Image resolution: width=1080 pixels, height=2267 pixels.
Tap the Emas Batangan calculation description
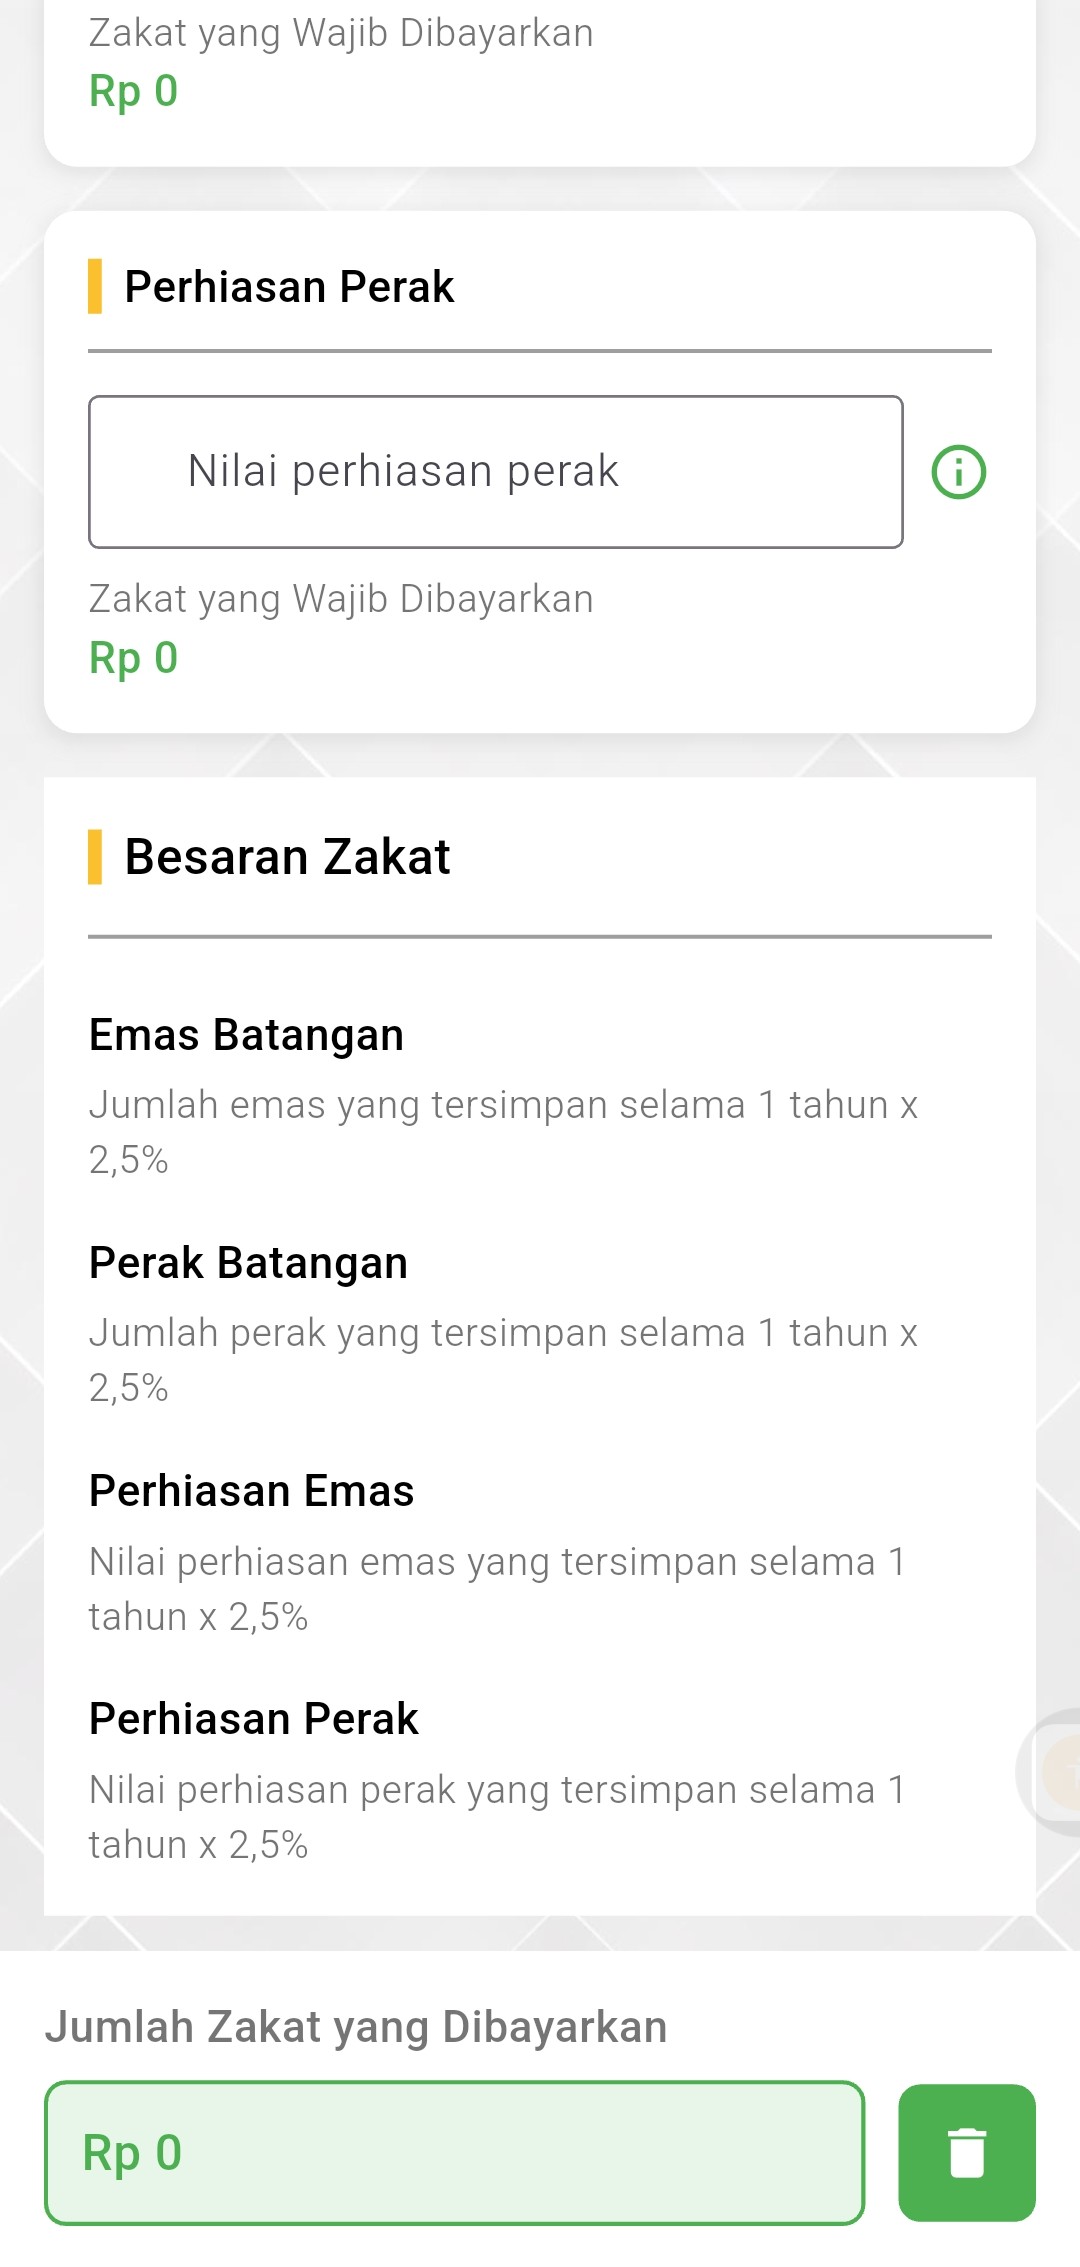click(502, 1131)
